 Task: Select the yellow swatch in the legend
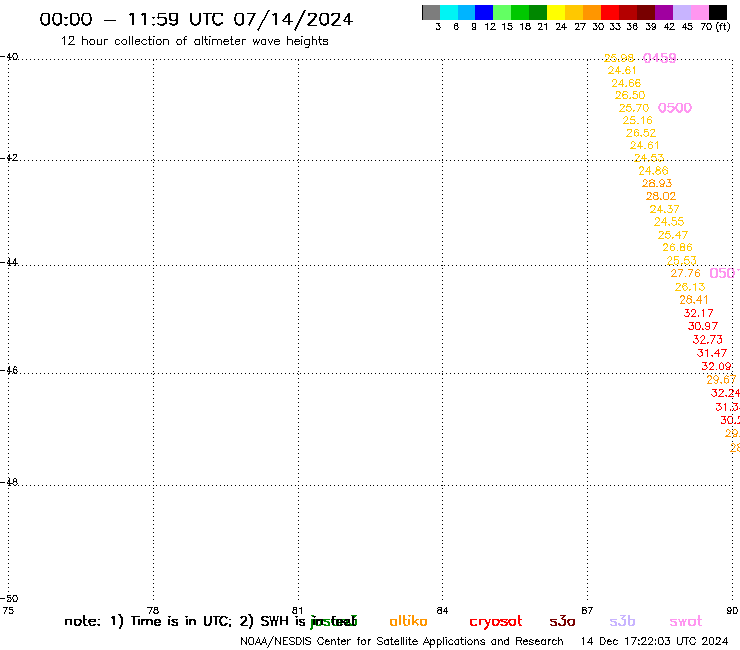click(x=556, y=12)
